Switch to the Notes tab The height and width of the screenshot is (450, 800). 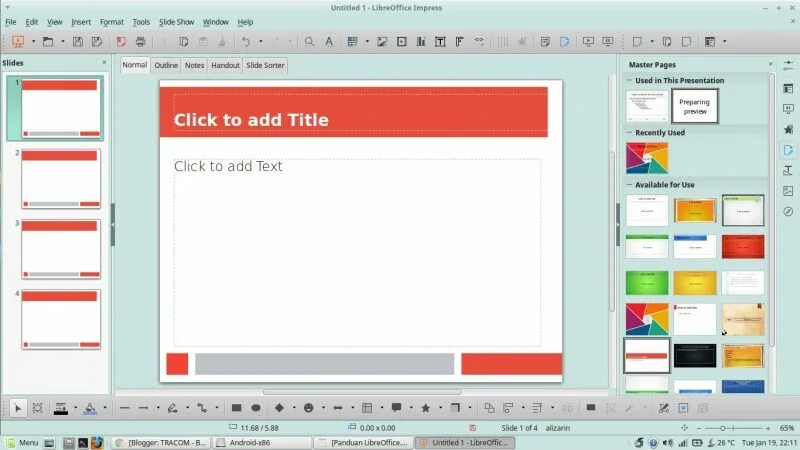click(x=194, y=65)
